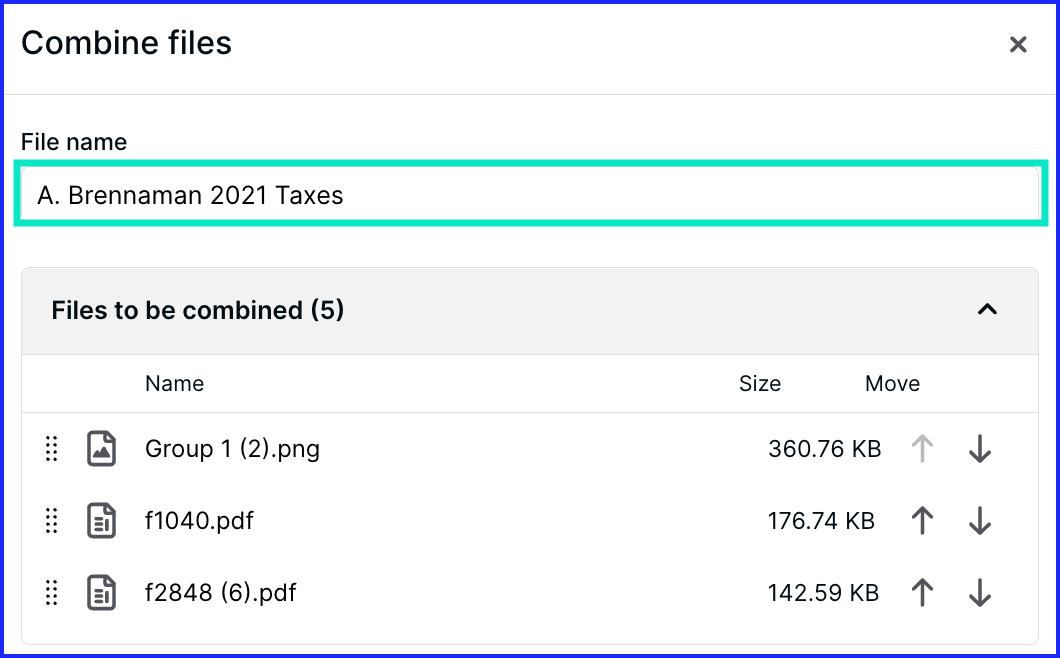The image size is (1060, 658).
Task: Collapse the Files to be combined section
Action: pyautogui.click(x=987, y=310)
